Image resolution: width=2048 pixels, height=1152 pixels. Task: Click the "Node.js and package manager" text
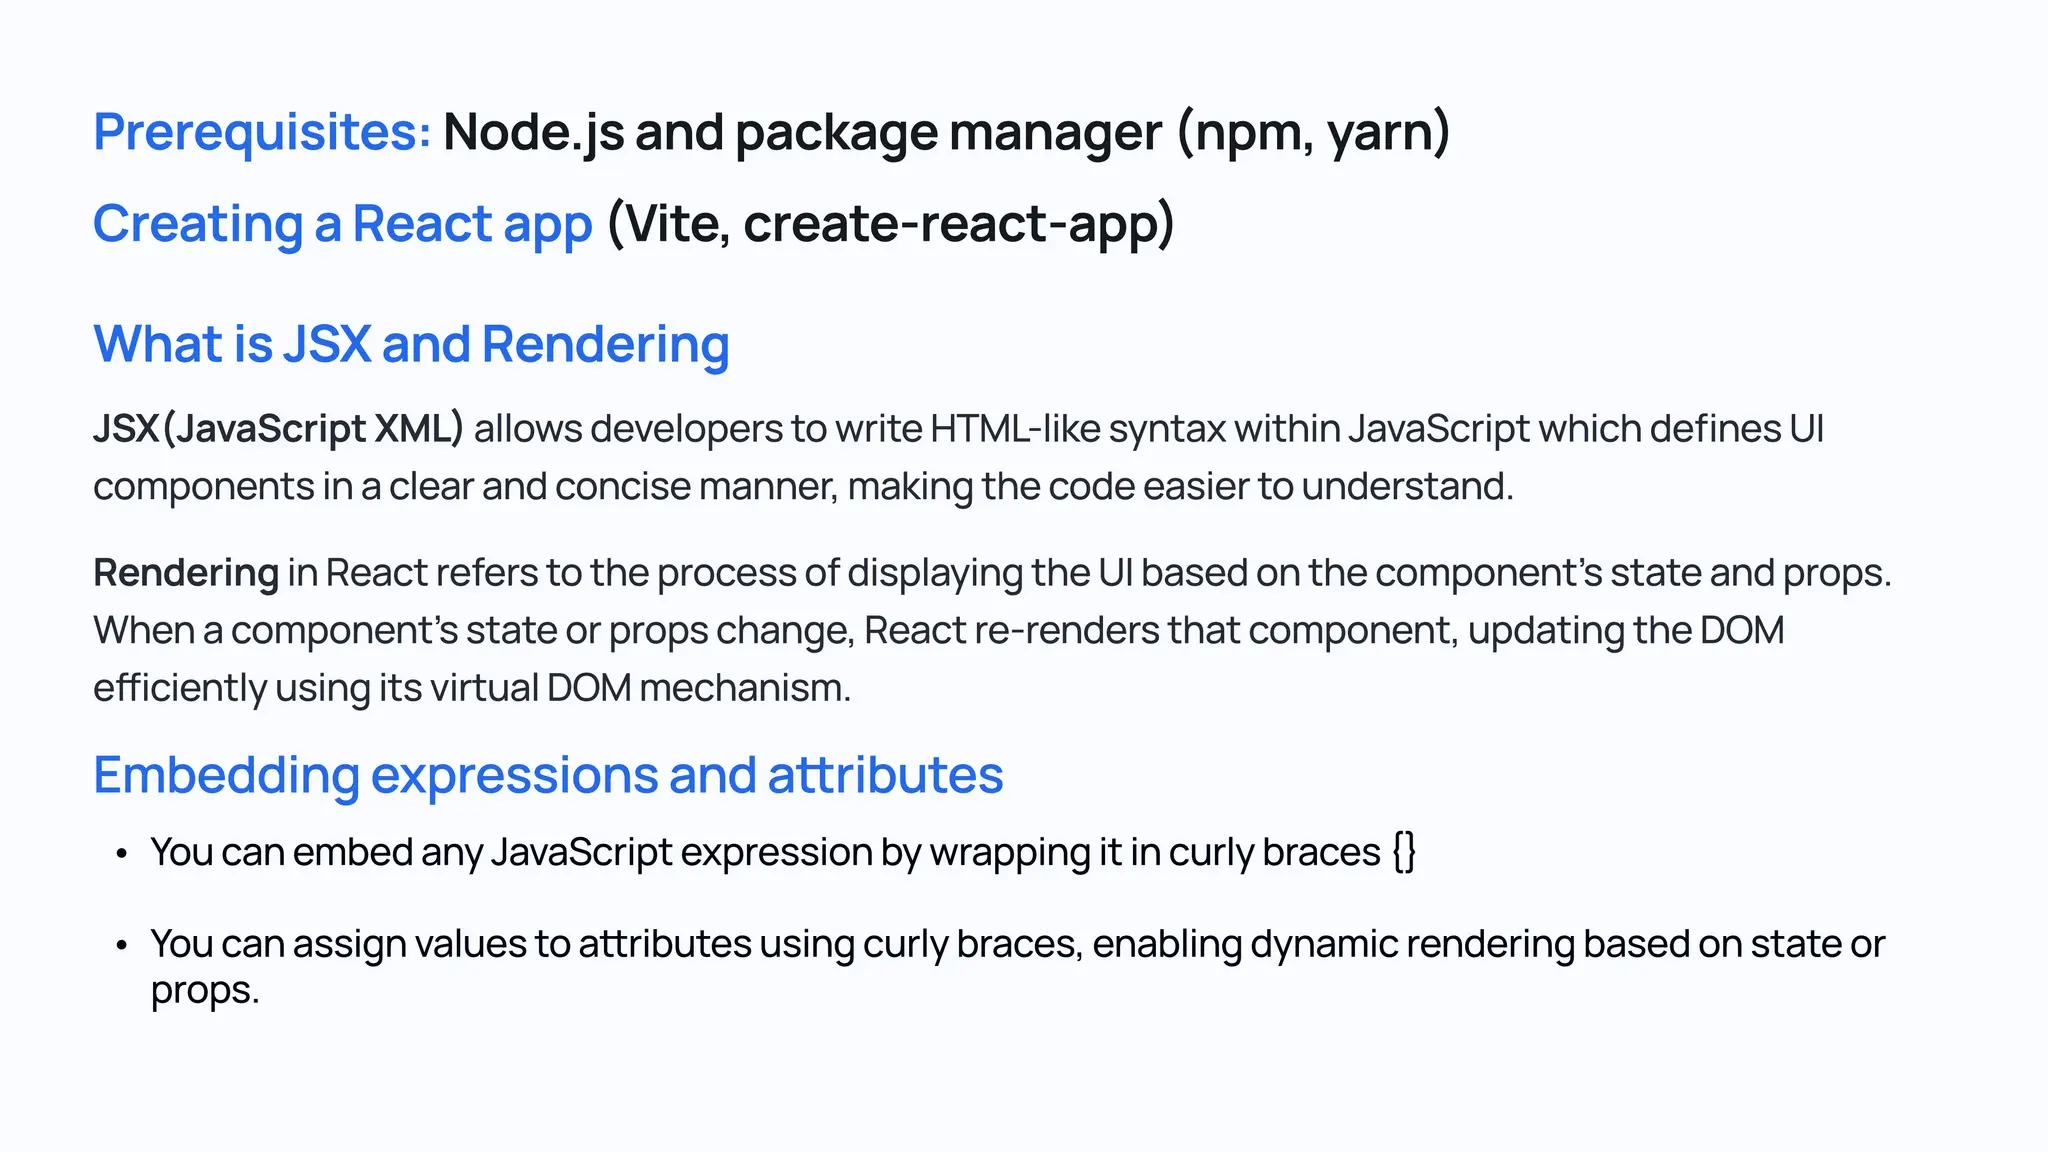pos(802,132)
